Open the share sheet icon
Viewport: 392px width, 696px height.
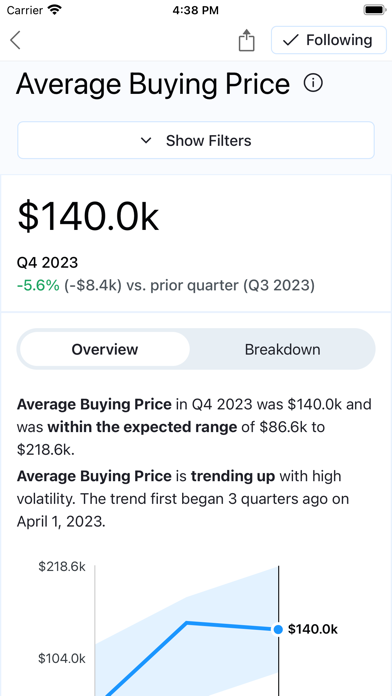coord(246,40)
